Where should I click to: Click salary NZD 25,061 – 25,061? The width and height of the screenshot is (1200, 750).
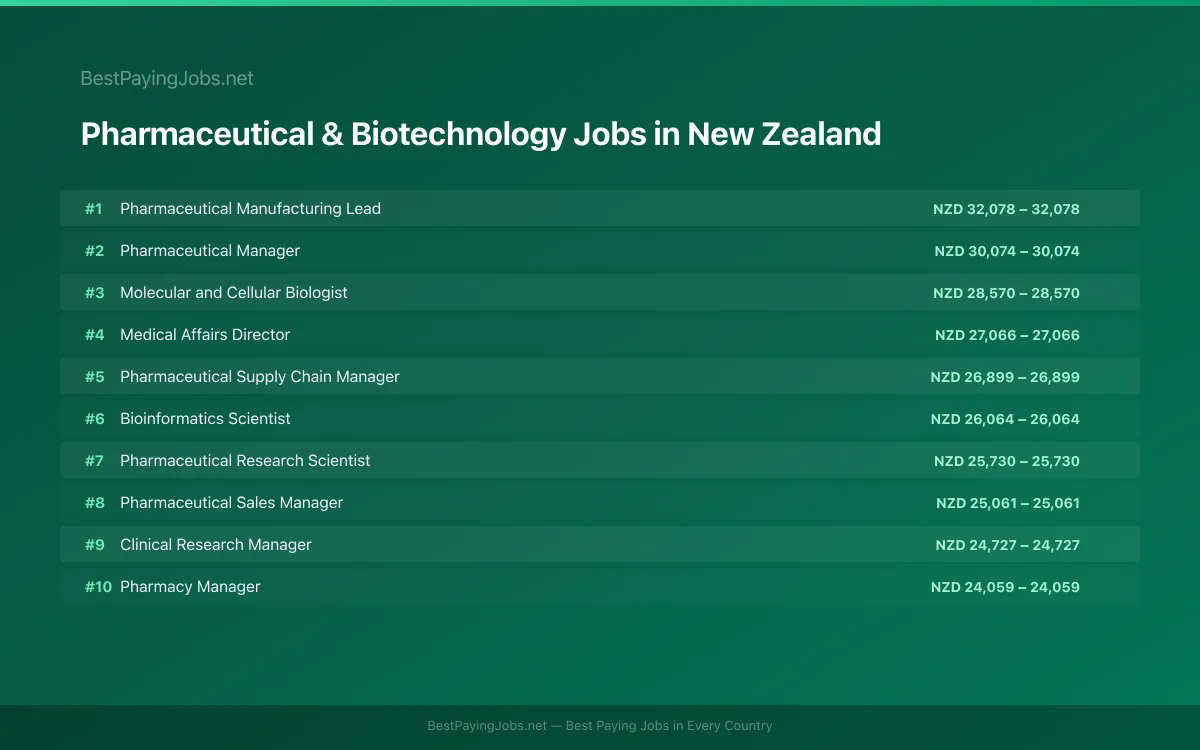(1008, 503)
